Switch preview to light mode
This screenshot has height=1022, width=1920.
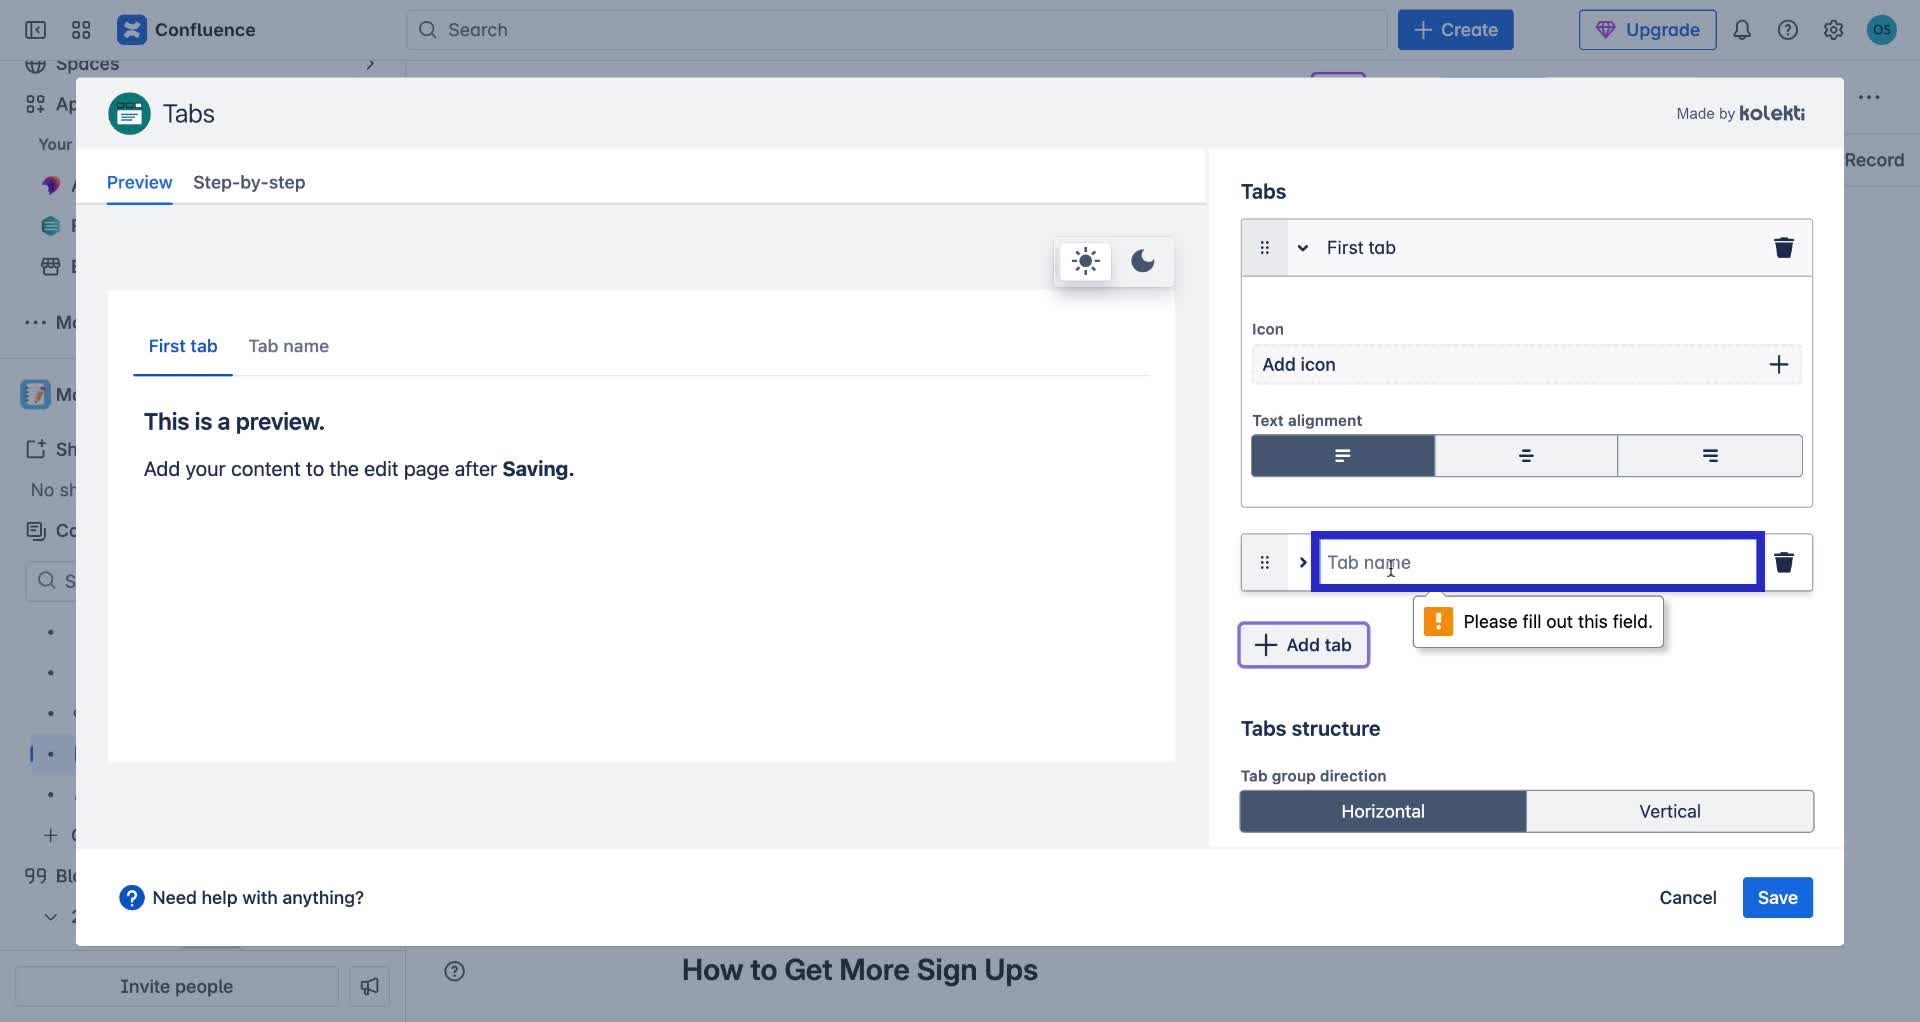(1085, 261)
